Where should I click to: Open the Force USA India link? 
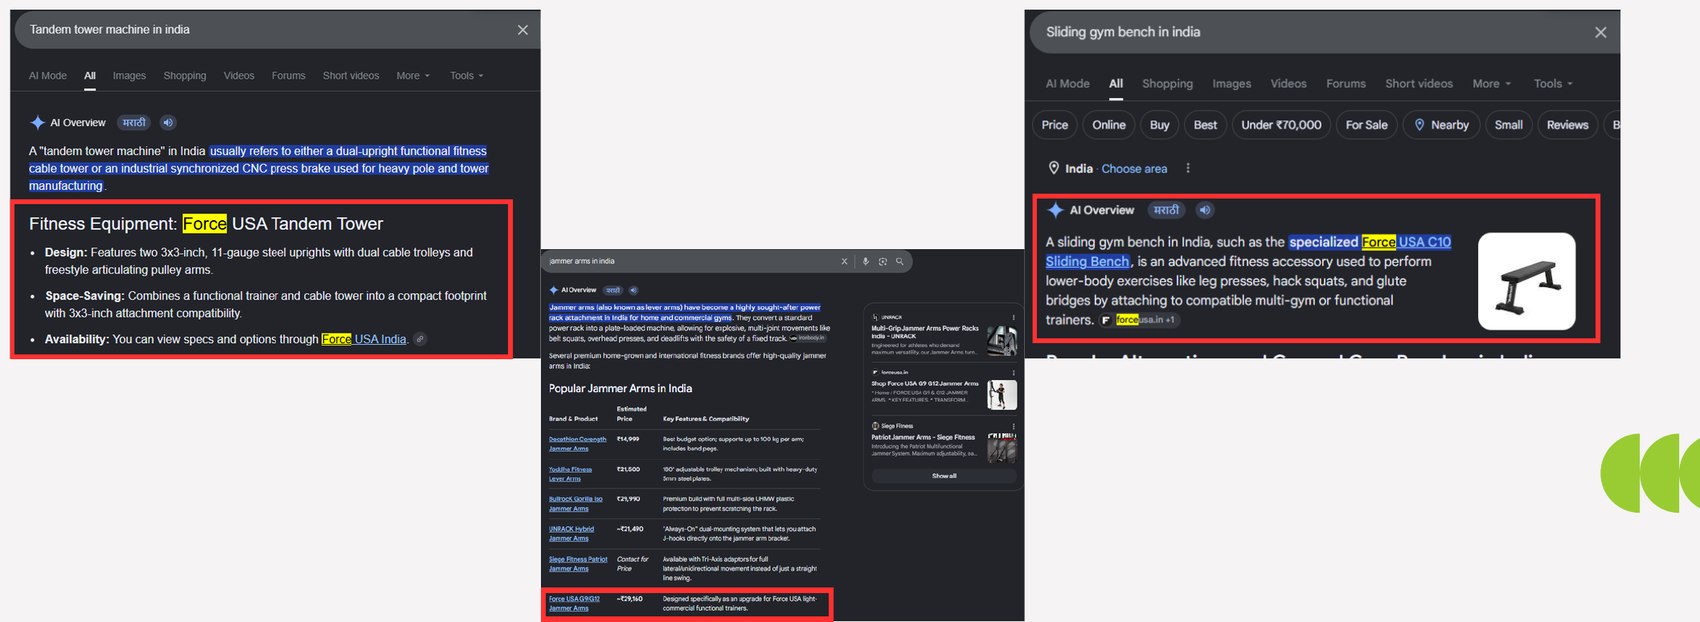[x=364, y=340]
